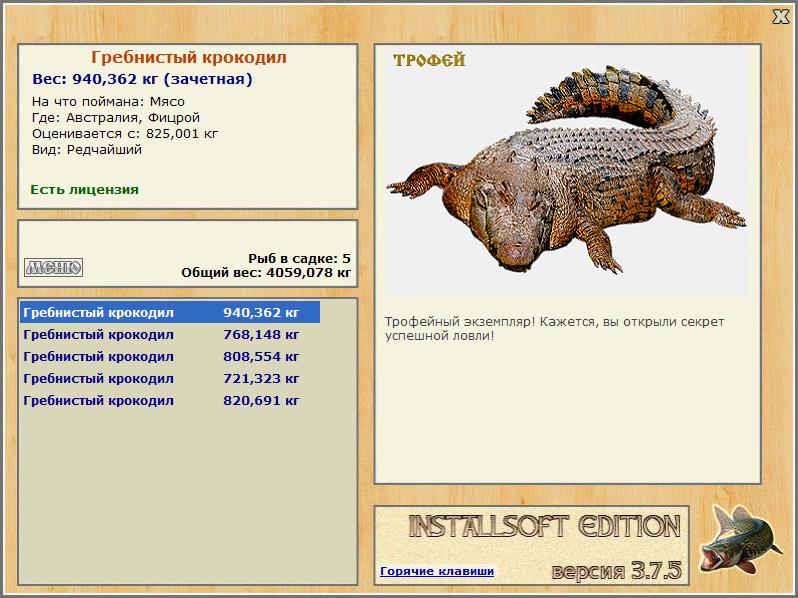Viewport: 798px width, 598px height.
Task: Select the crocodile weighing 768,148 кг
Action: 170,334
